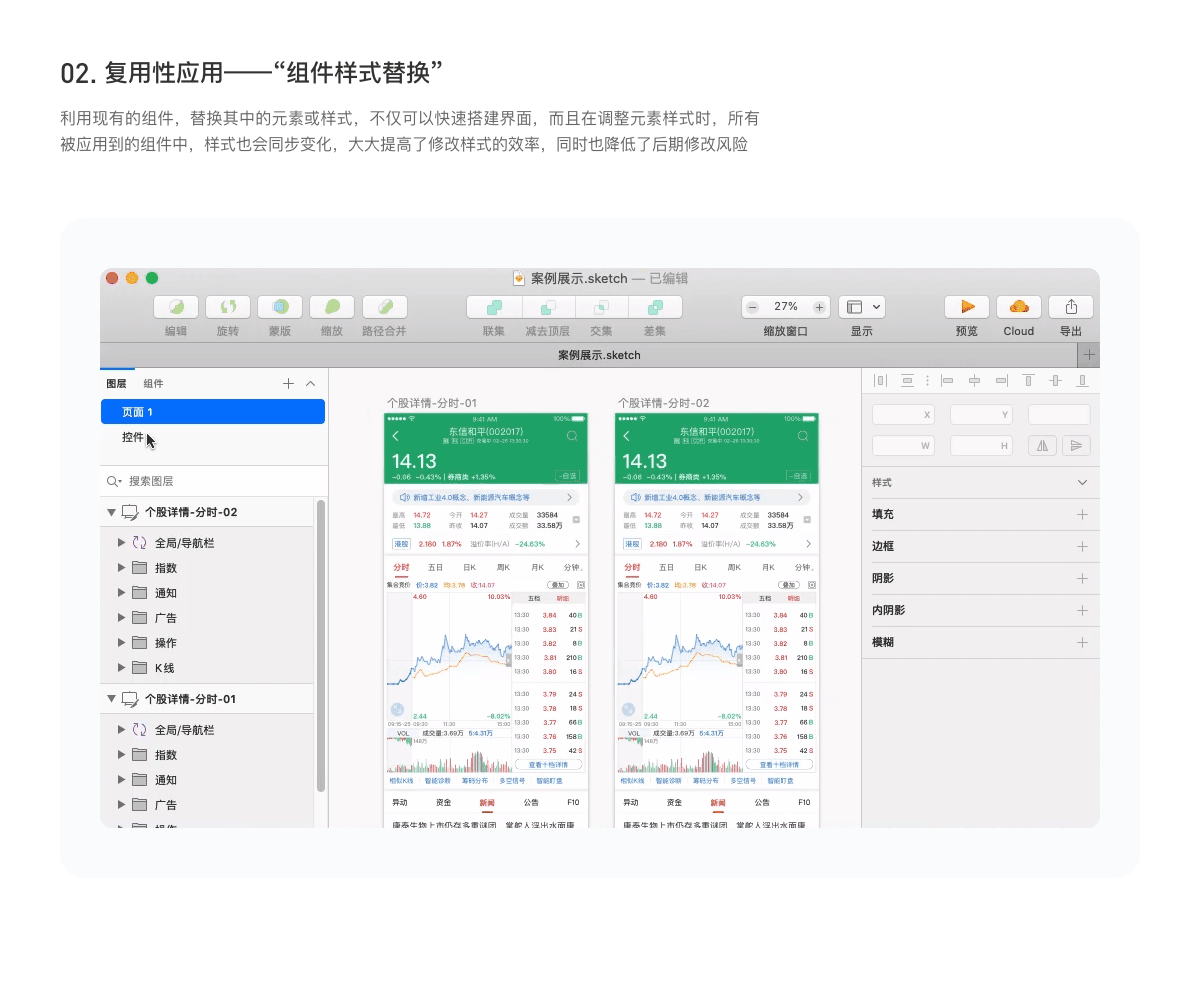Select the 编辑 (Edit) tool
Viewport: 1200px width, 998px height.
[175, 307]
